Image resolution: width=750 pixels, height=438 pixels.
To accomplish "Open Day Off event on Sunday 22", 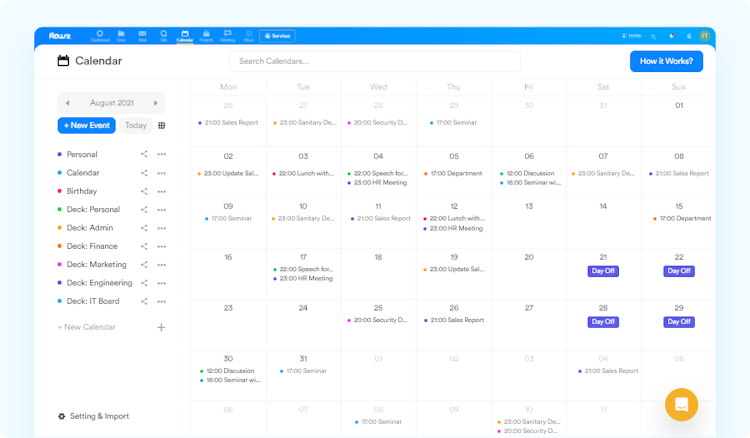I will 679,271.
